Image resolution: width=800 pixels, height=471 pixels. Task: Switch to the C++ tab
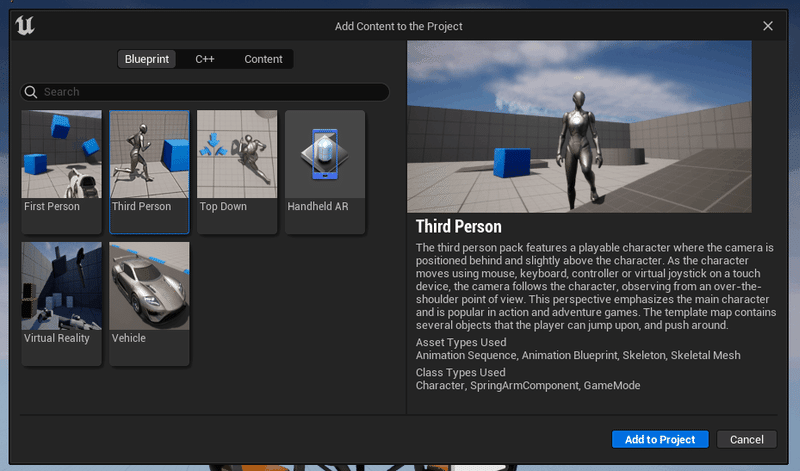(205, 59)
